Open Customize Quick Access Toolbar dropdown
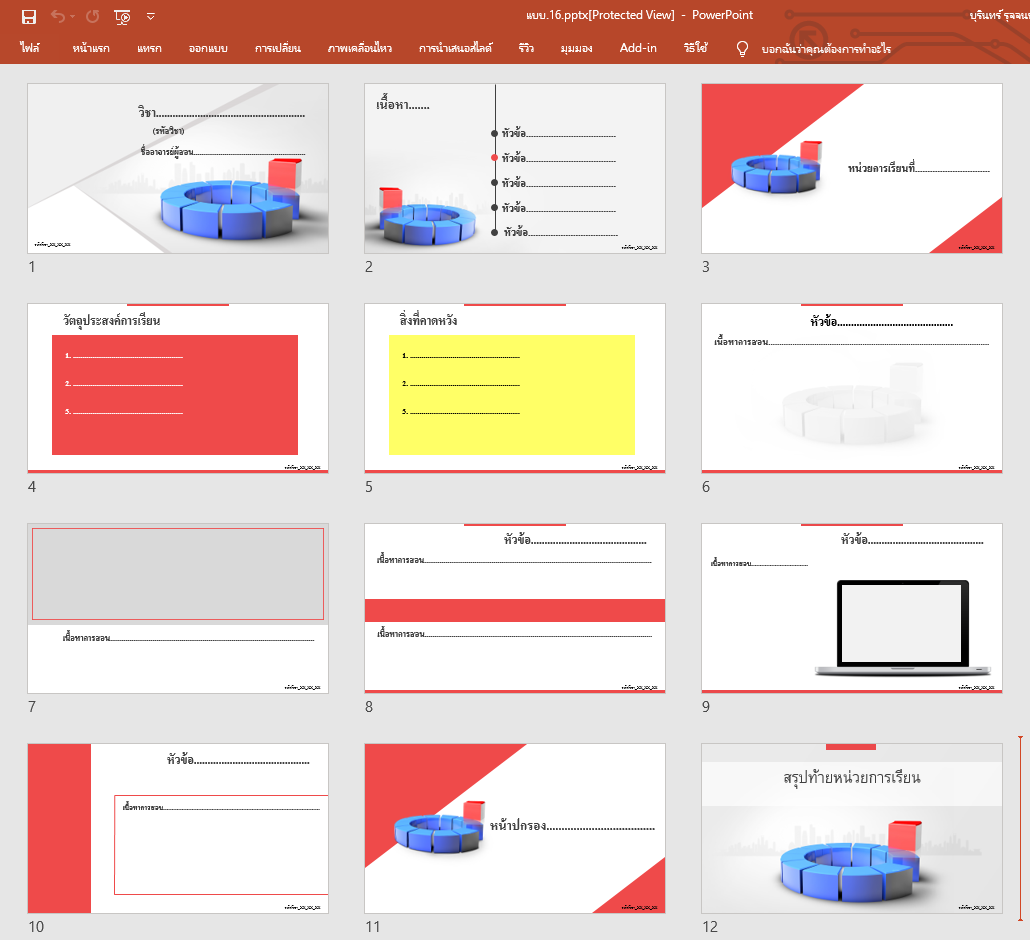 point(151,16)
